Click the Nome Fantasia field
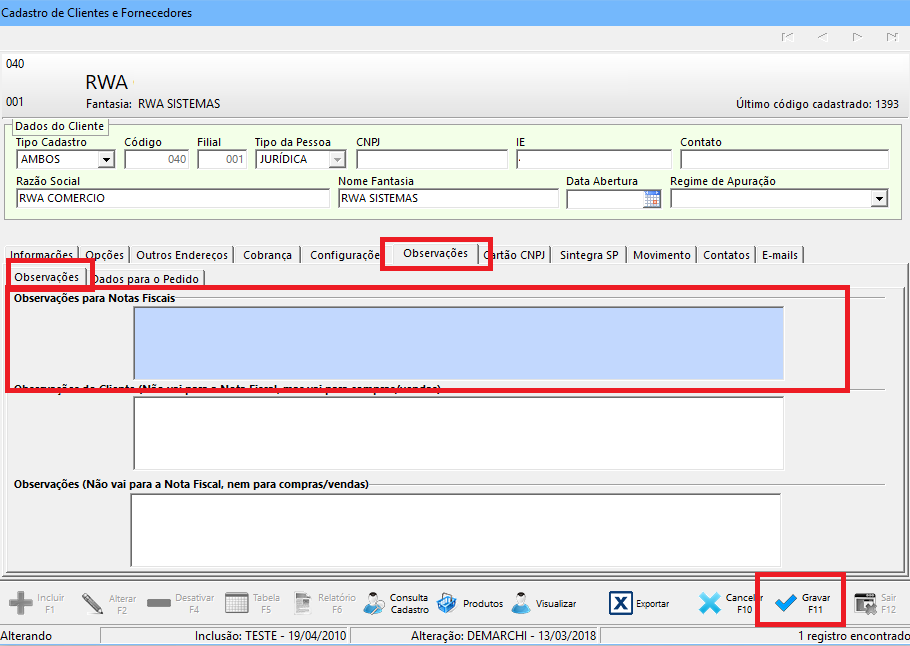 click(448, 199)
